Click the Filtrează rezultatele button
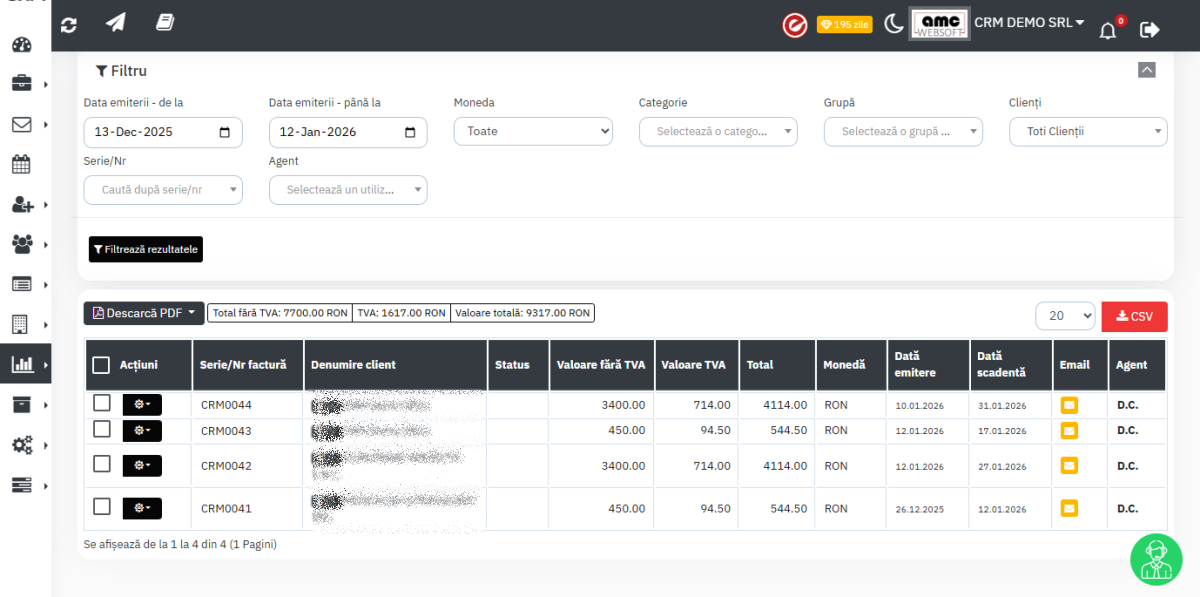This screenshot has height=597, width=1200. (x=146, y=249)
